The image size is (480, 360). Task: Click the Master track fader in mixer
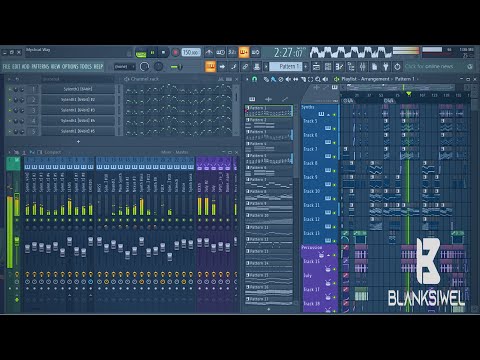tap(17, 240)
